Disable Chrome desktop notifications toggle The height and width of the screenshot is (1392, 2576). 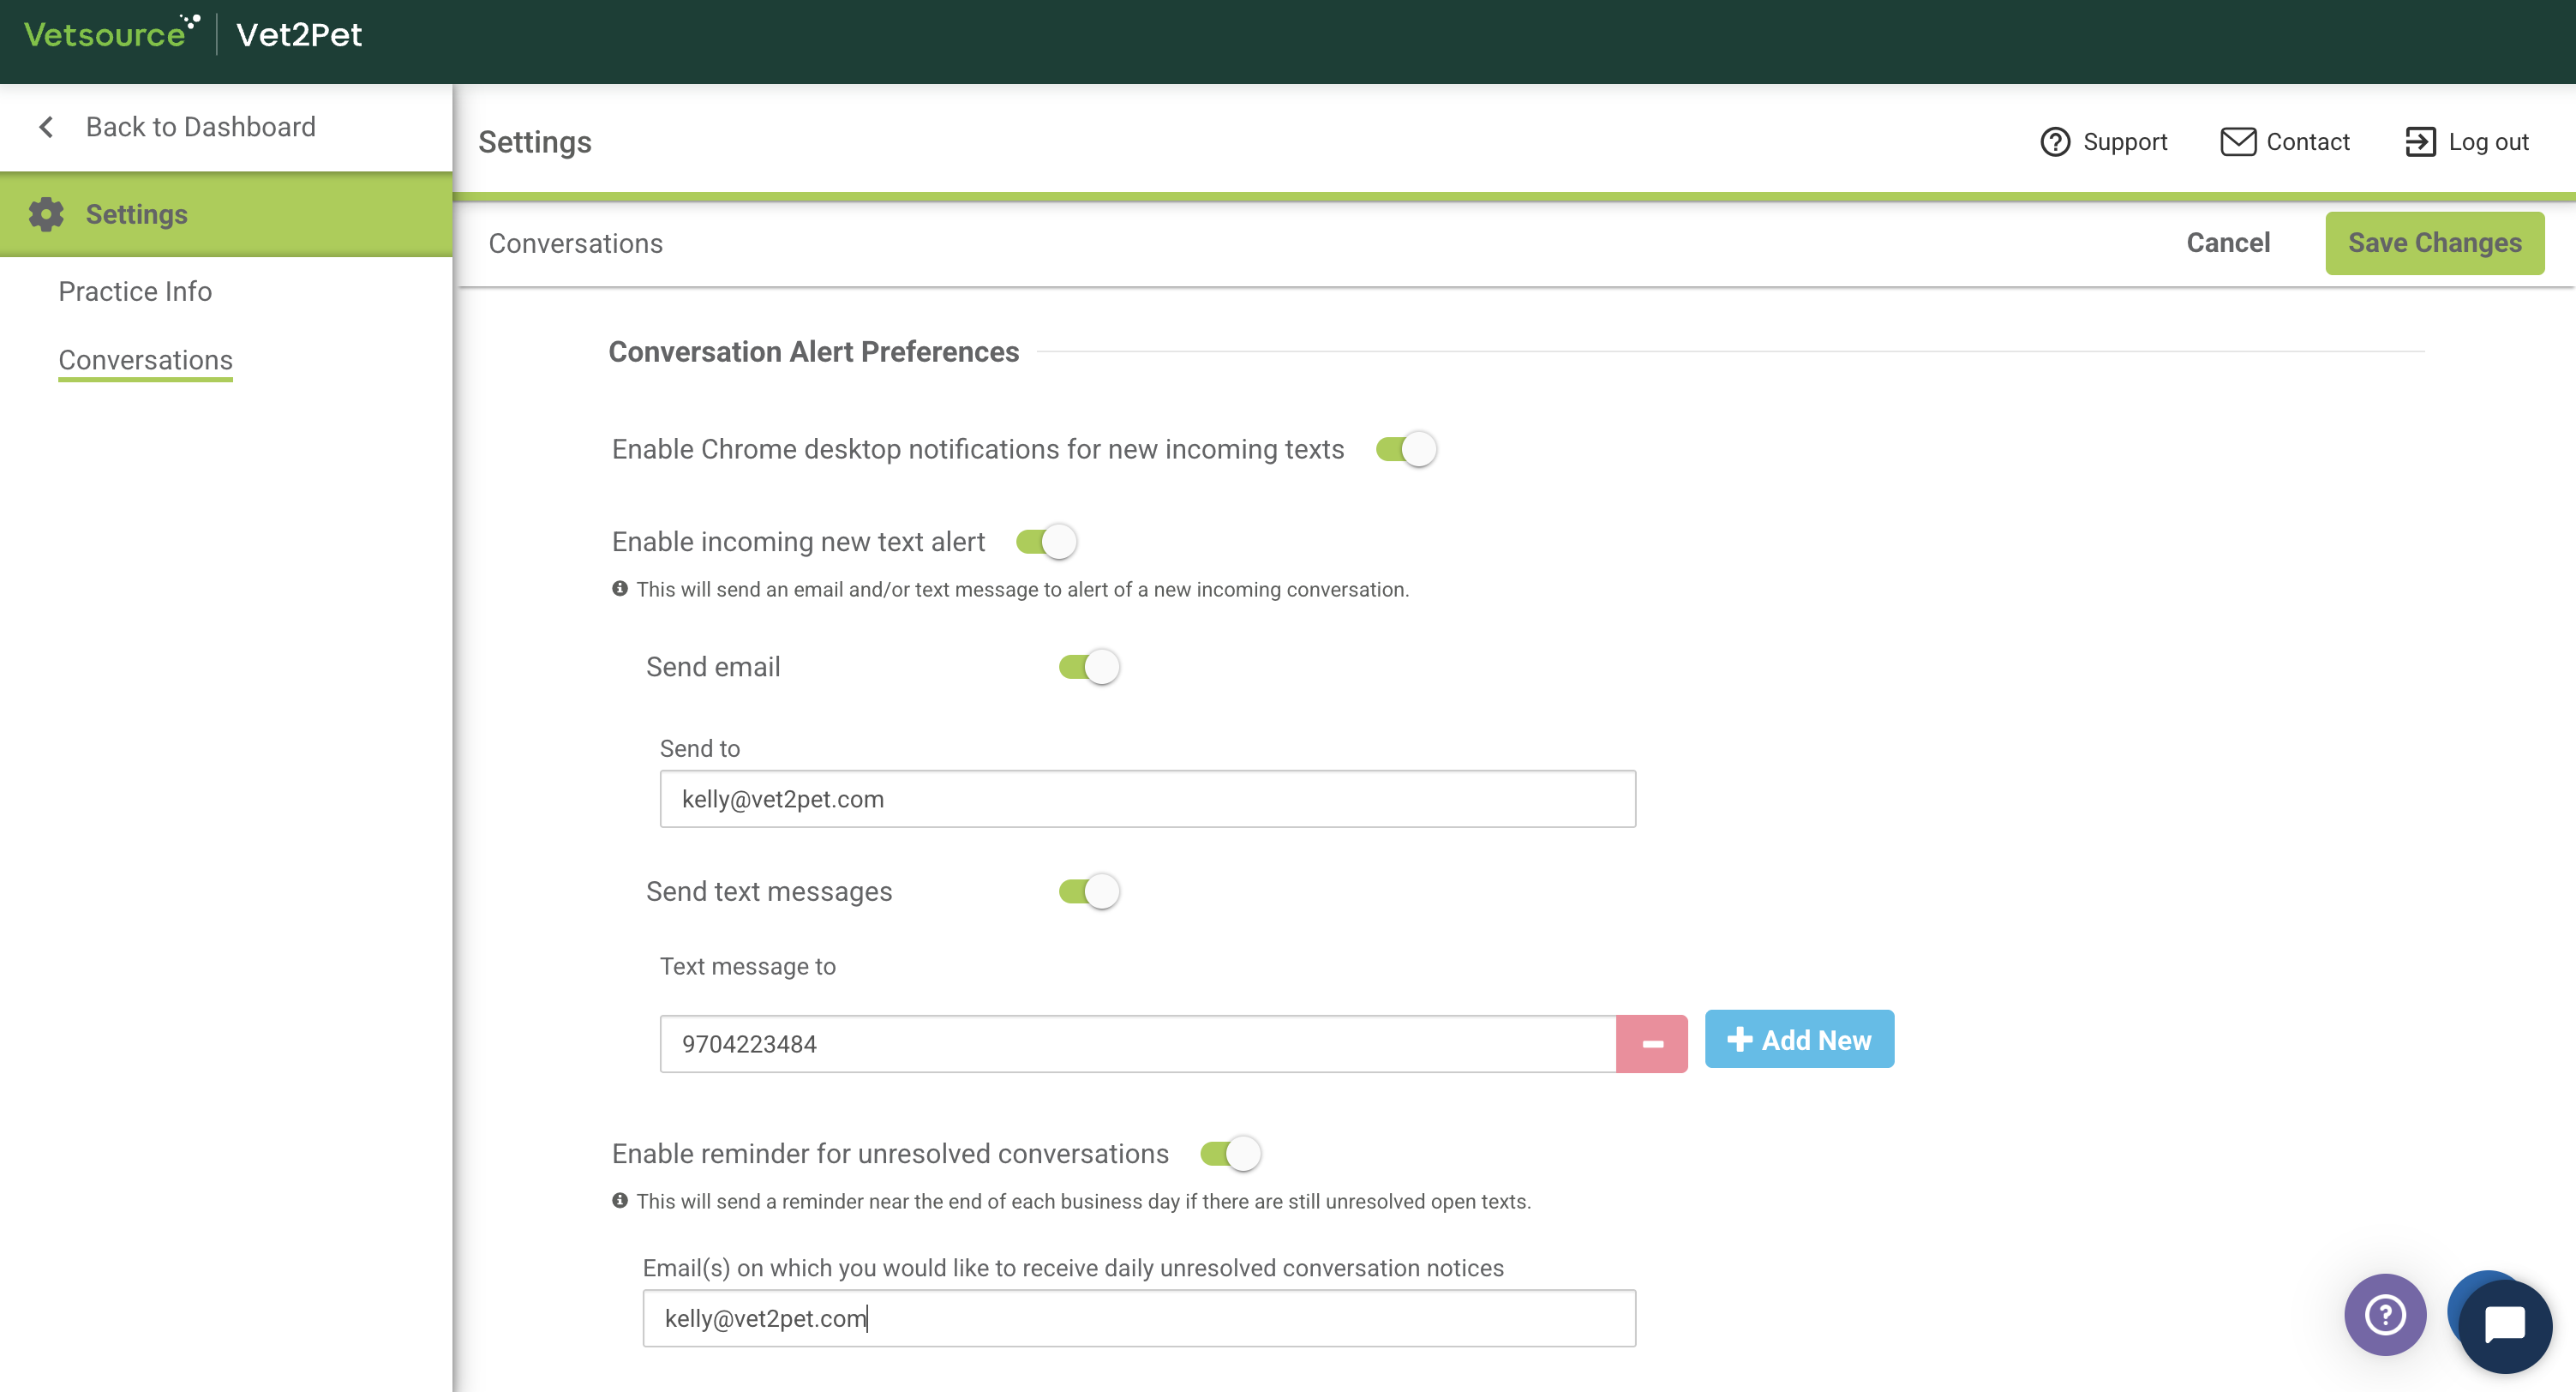1405,449
